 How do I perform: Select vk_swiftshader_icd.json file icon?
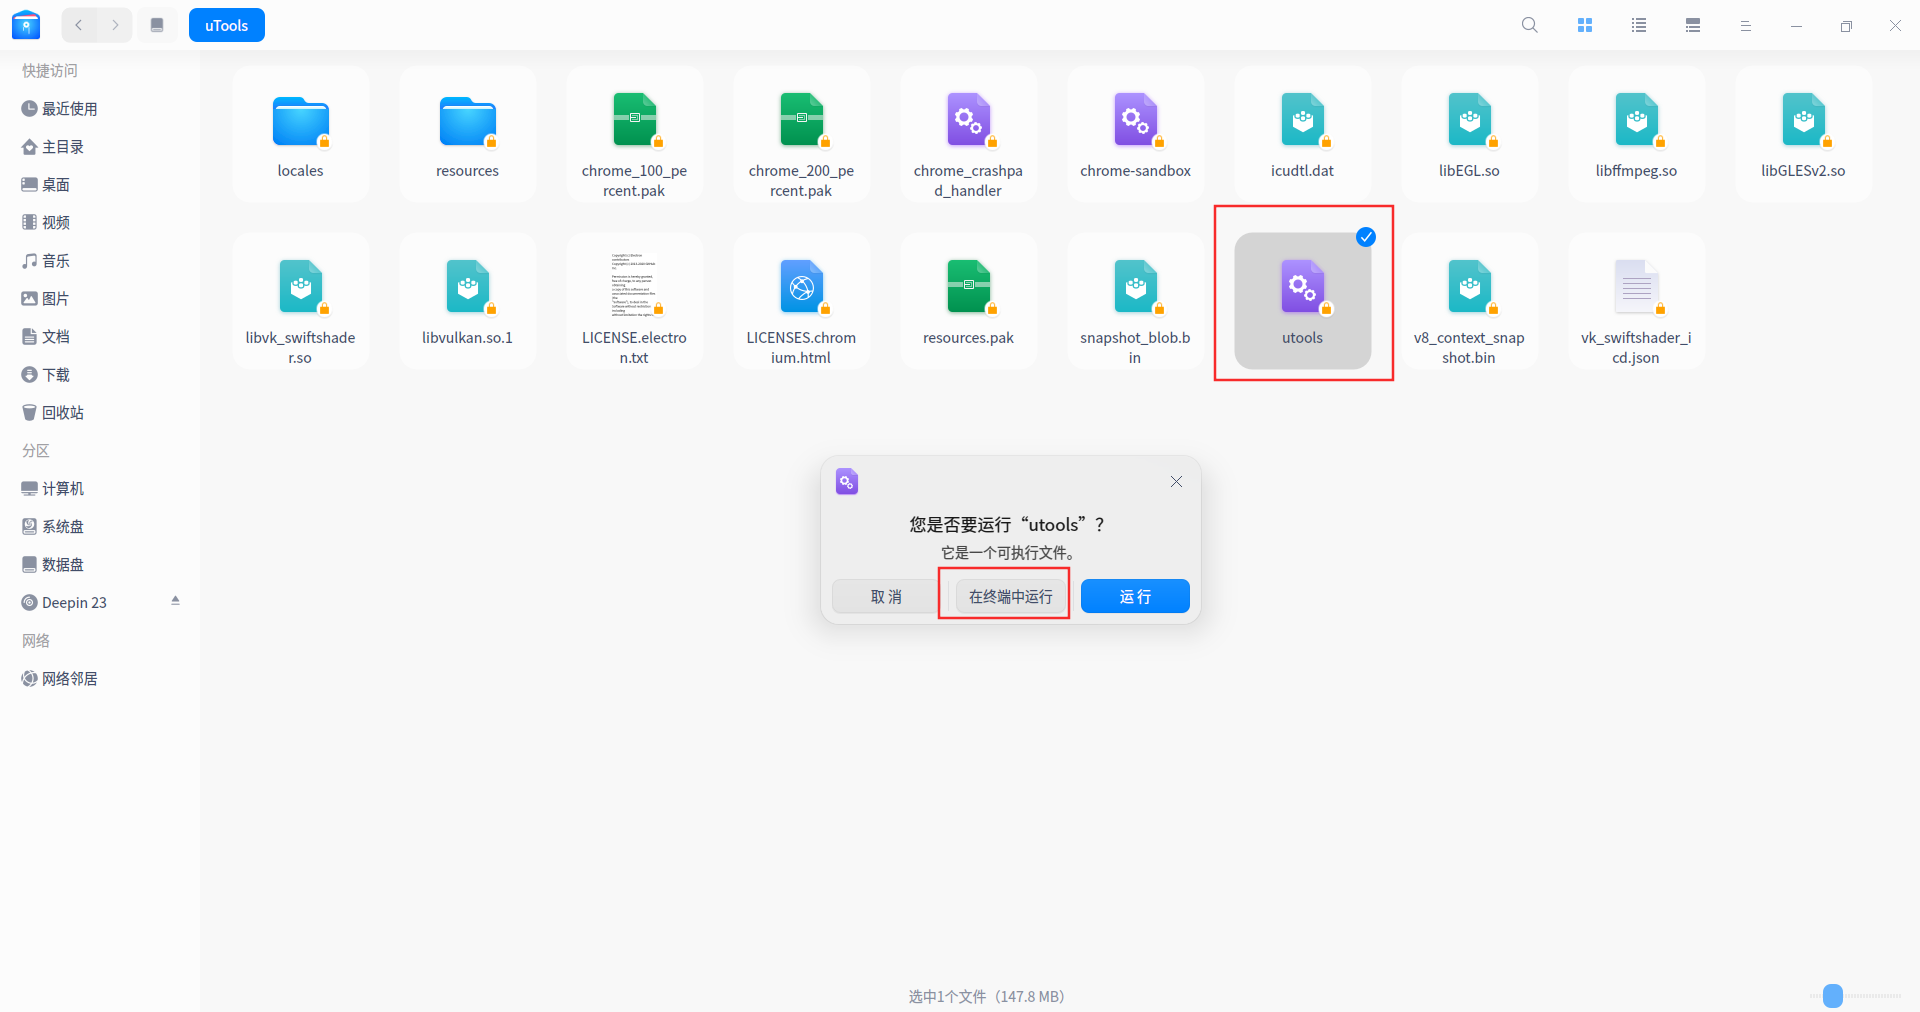coord(1636,287)
